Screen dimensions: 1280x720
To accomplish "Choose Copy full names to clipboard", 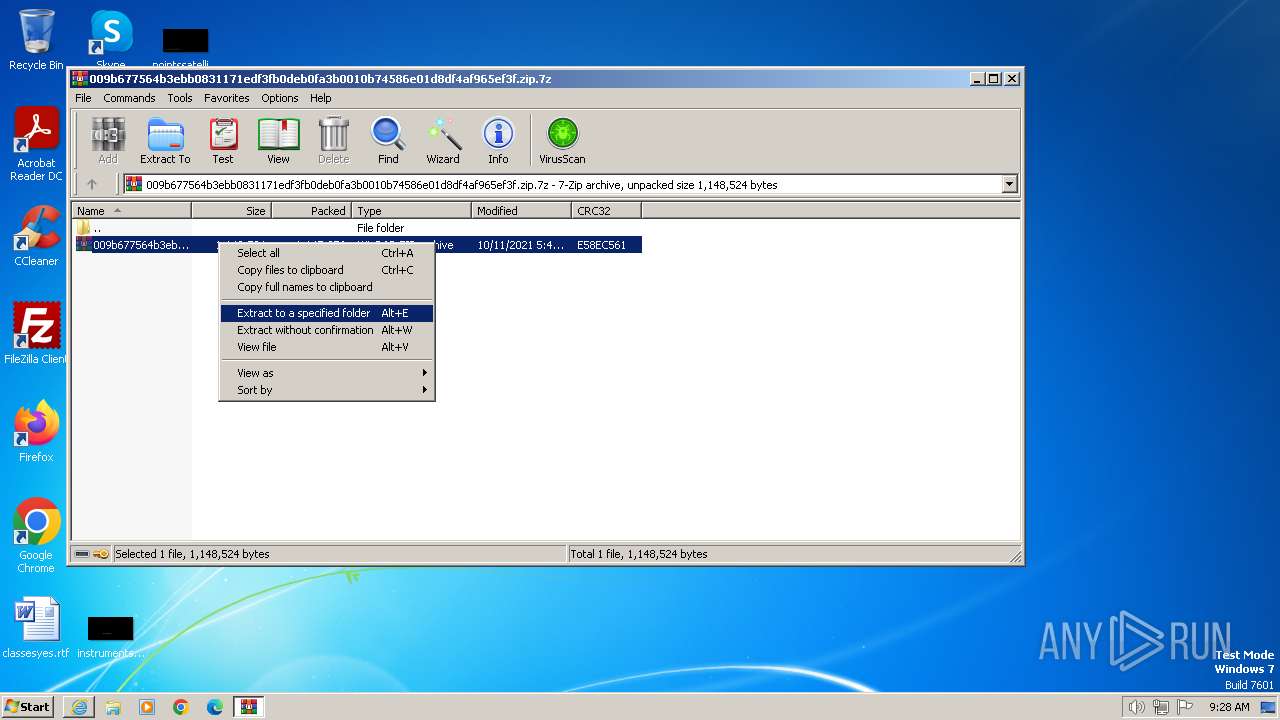I will pyautogui.click(x=327, y=287).
